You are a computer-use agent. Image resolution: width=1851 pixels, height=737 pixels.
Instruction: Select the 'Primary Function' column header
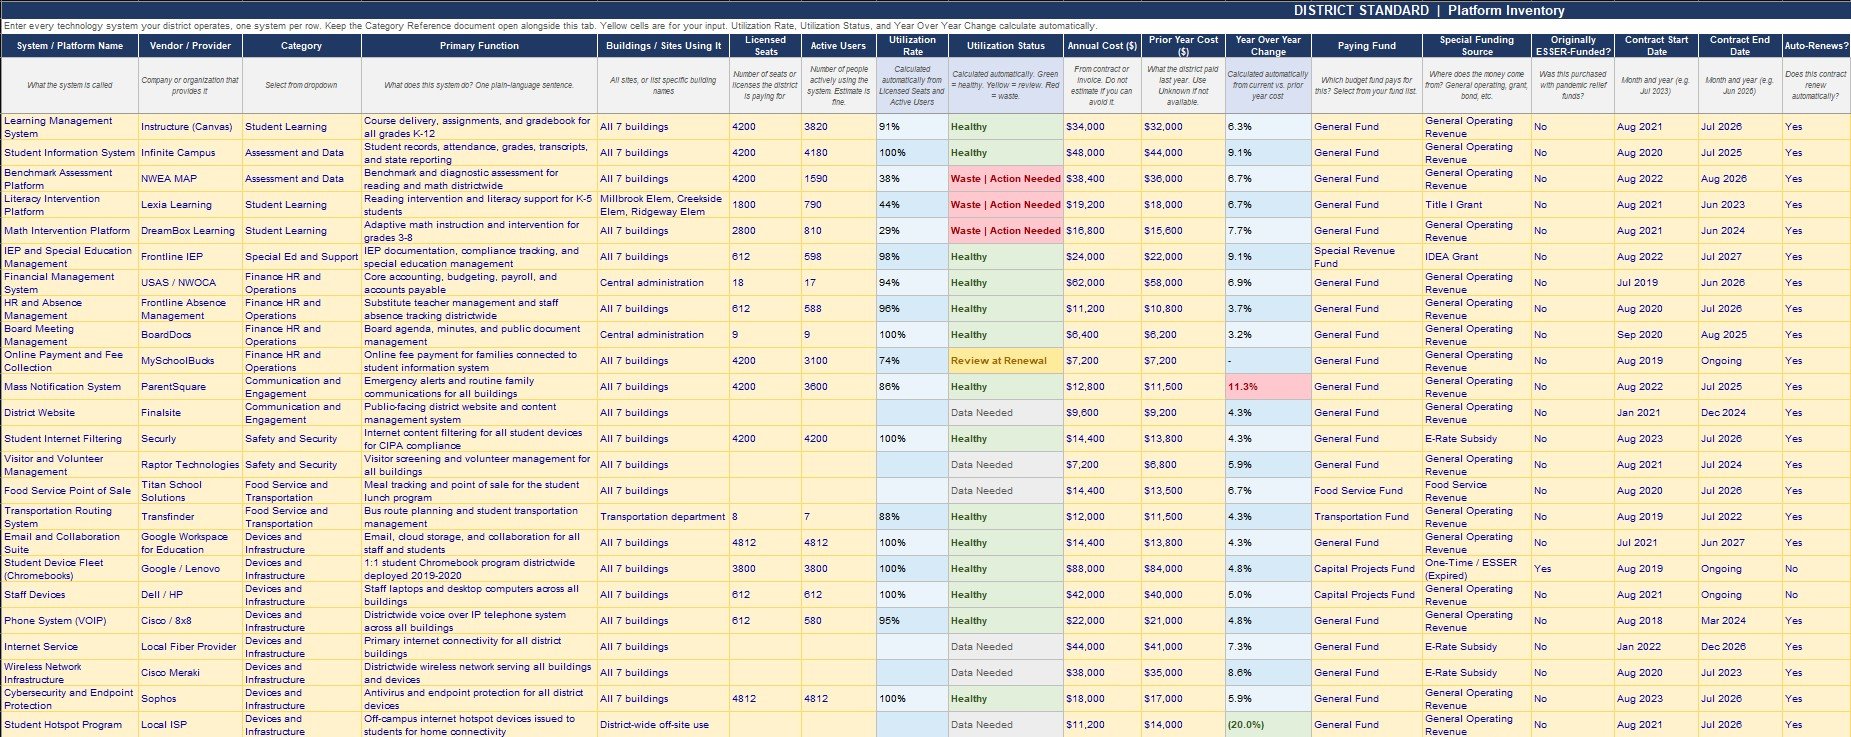coord(479,46)
